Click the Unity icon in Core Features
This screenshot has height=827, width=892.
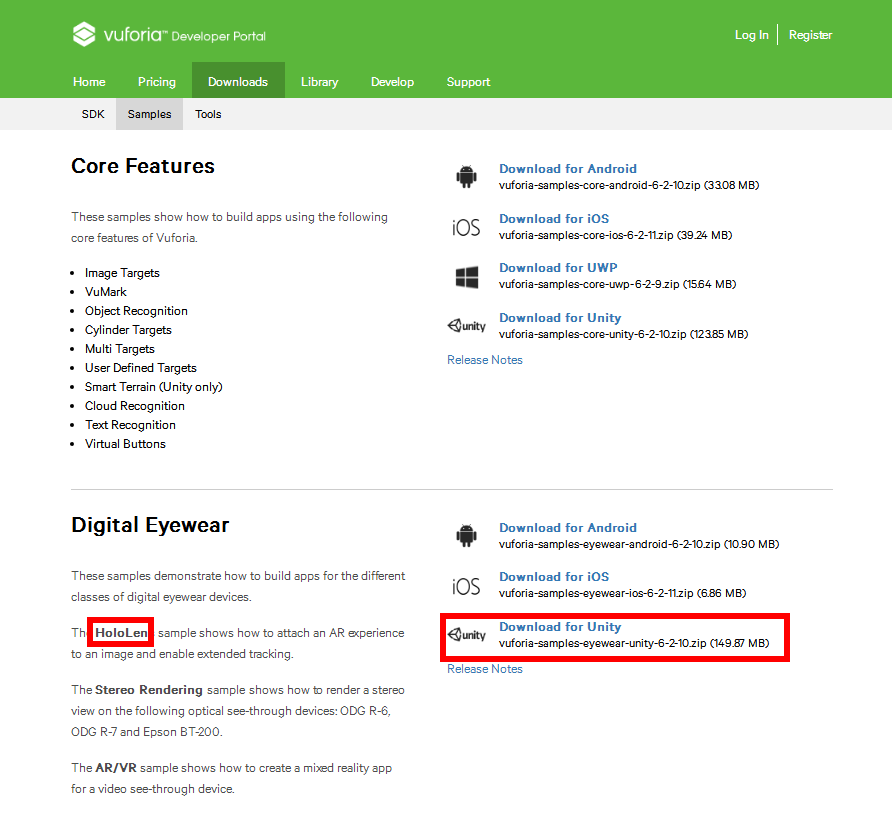466,326
